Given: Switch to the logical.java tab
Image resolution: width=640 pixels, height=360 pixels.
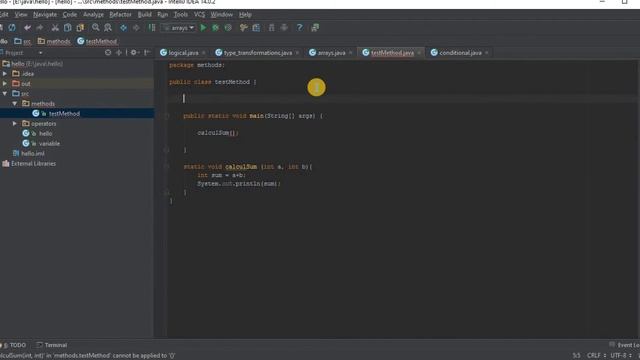Looking at the screenshot, I should click(x=183, y=53).
